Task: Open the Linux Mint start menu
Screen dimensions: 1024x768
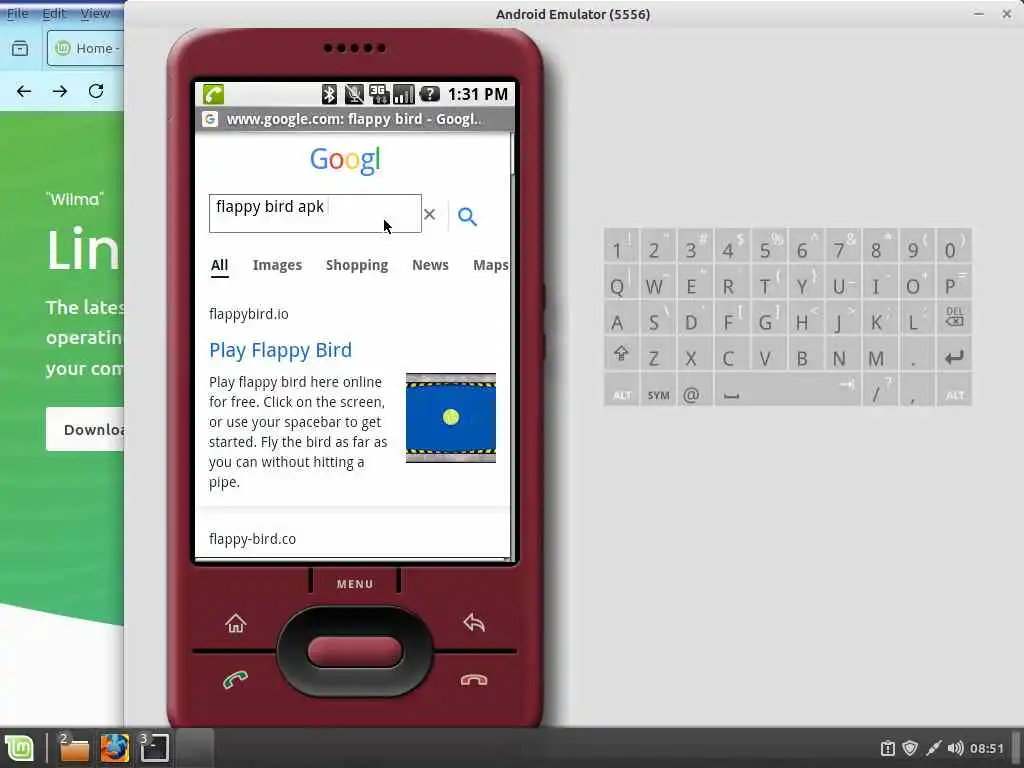Action: coord(19,748)
